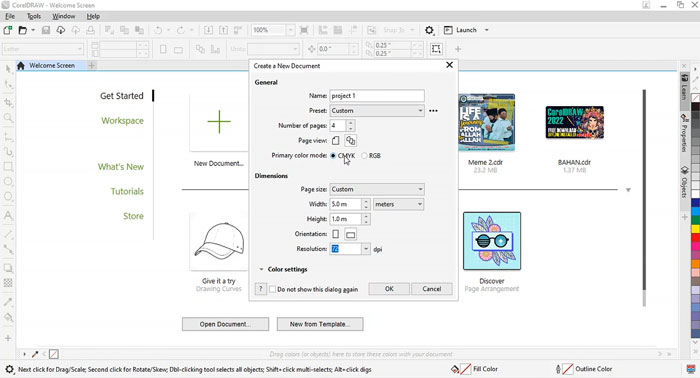700x378 pixels.
Task: Set landscape orientation in dialog
Action: click(x=350, y=234)
